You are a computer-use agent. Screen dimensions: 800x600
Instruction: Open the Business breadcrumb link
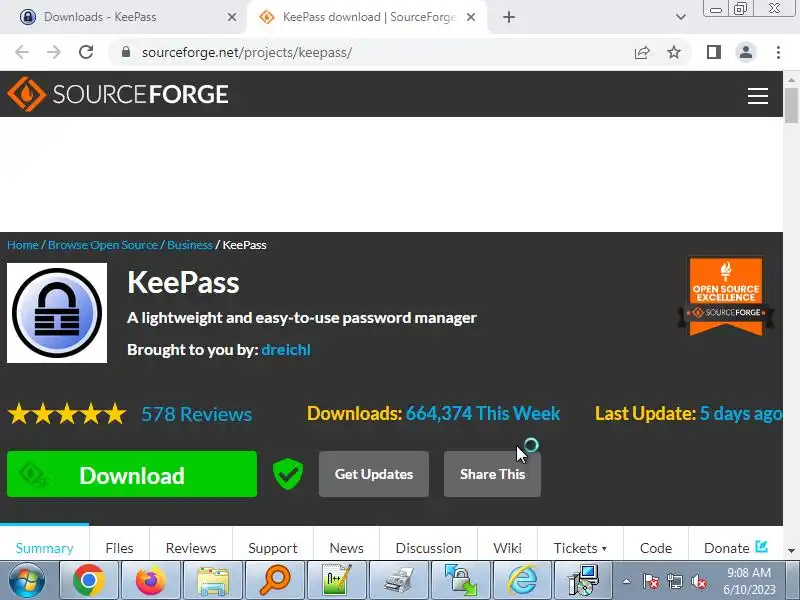coord(190,245)
